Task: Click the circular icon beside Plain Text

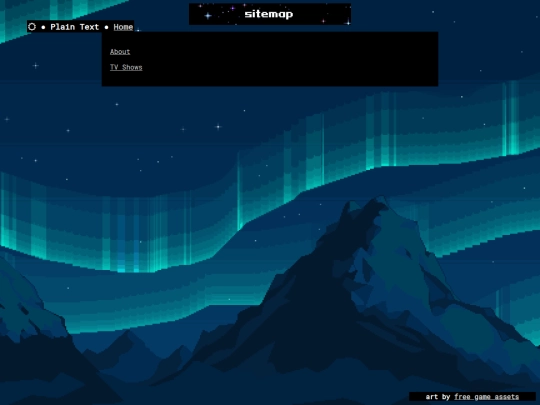Action: 32,27
